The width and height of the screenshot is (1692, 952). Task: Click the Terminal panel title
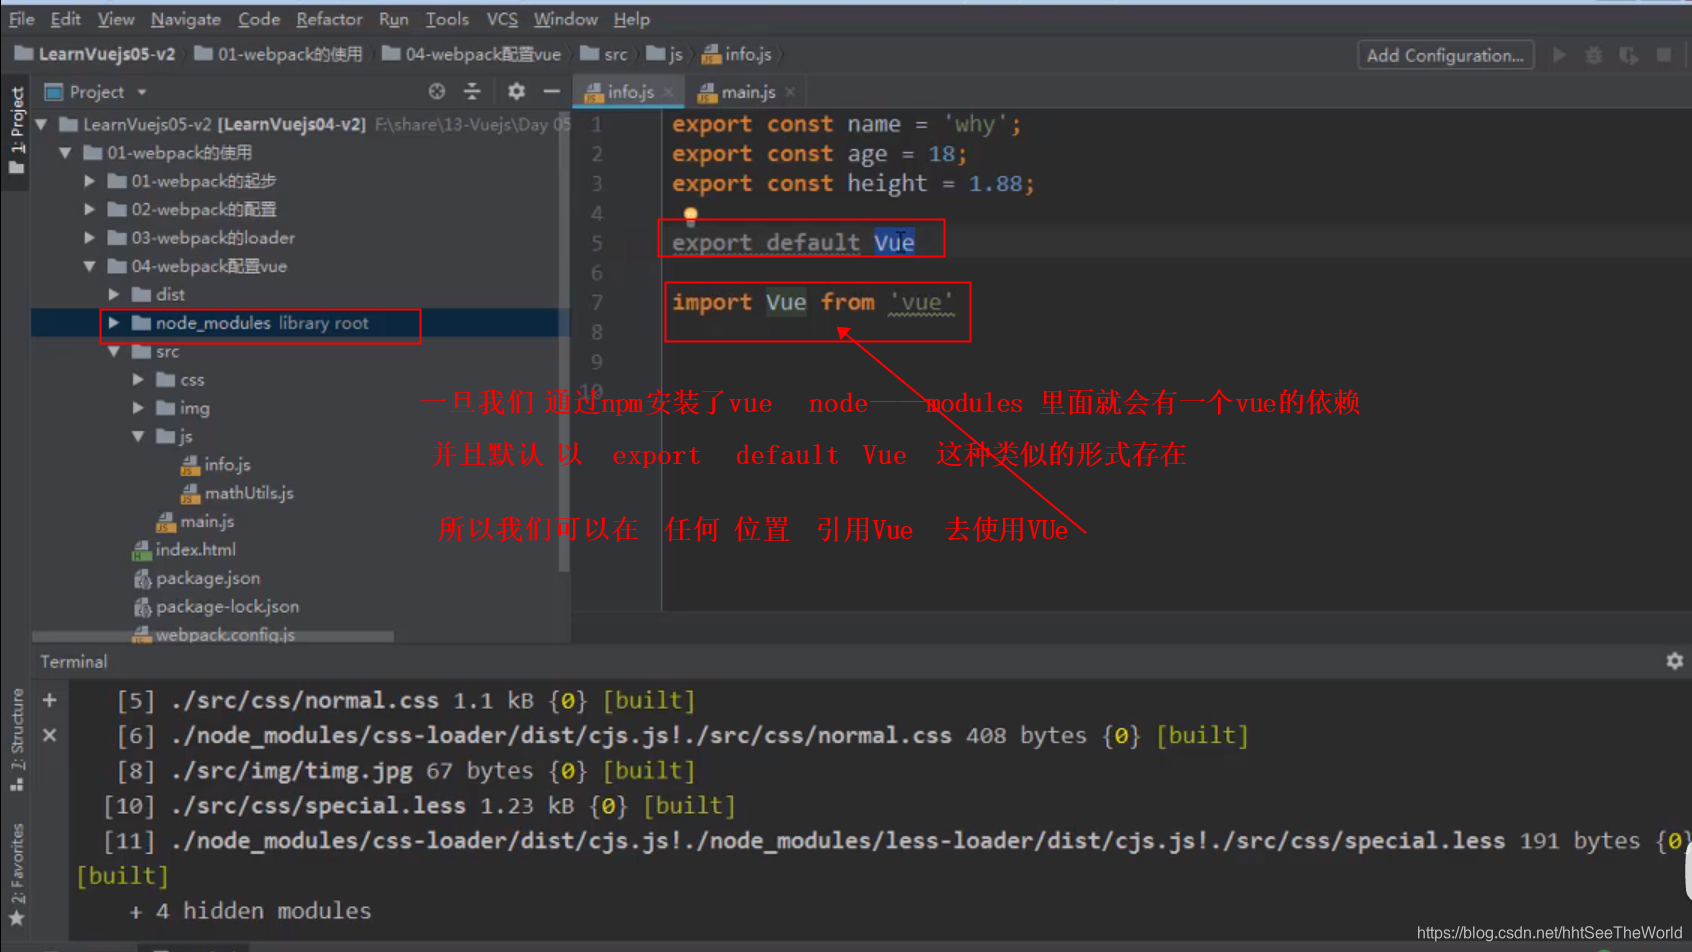(x=73, y=662)
